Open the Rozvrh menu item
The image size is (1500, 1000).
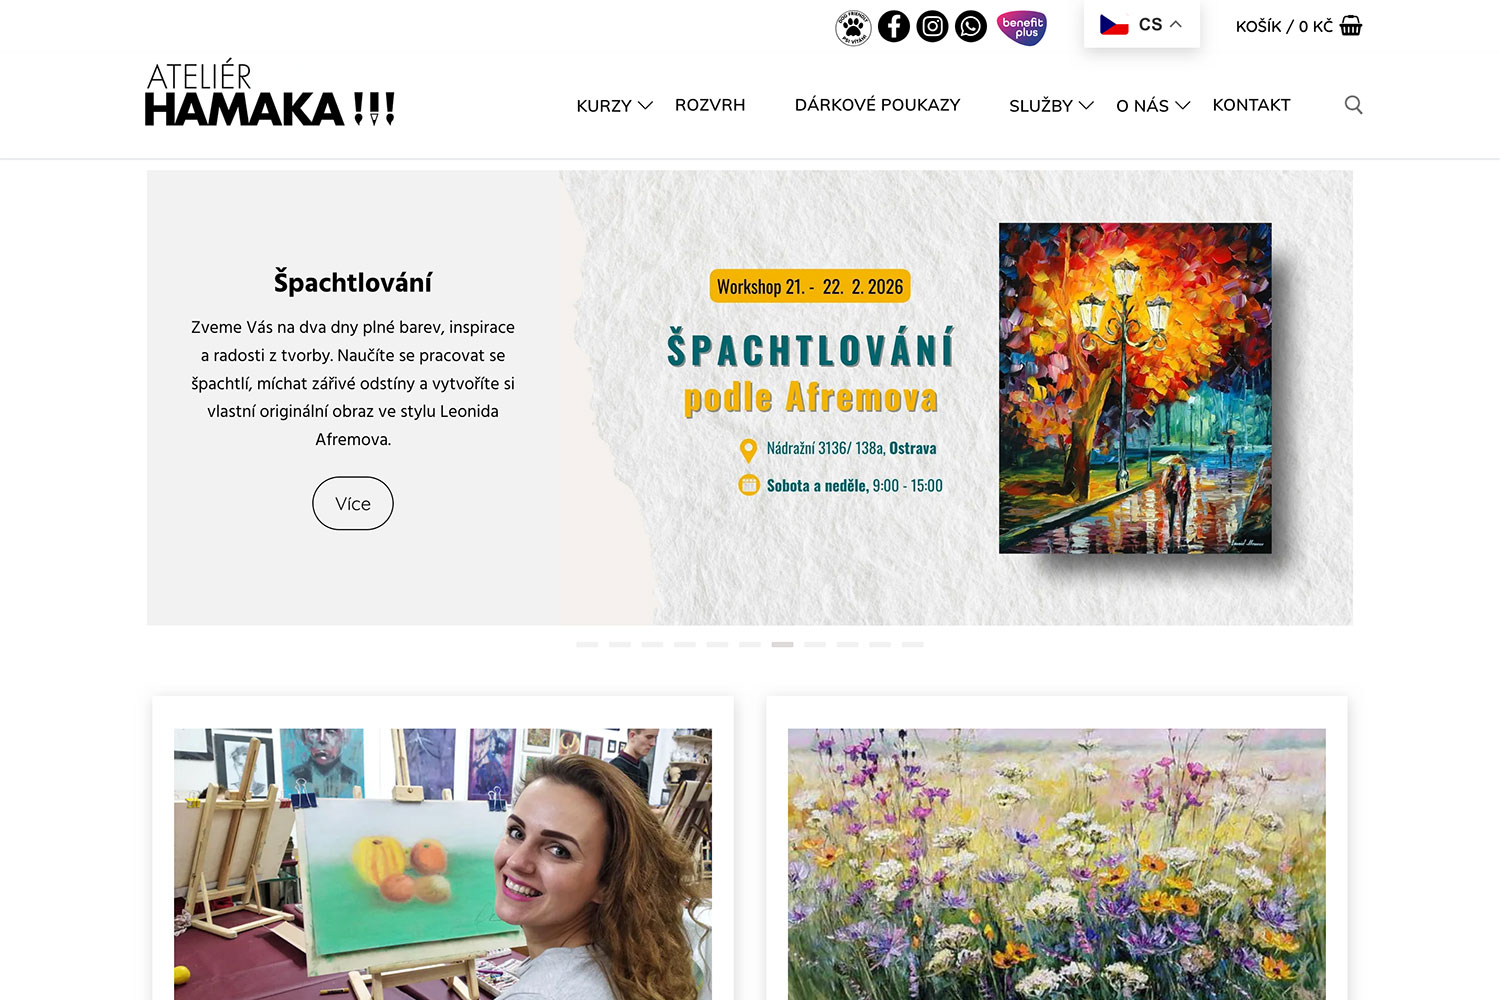coord(710,105)
